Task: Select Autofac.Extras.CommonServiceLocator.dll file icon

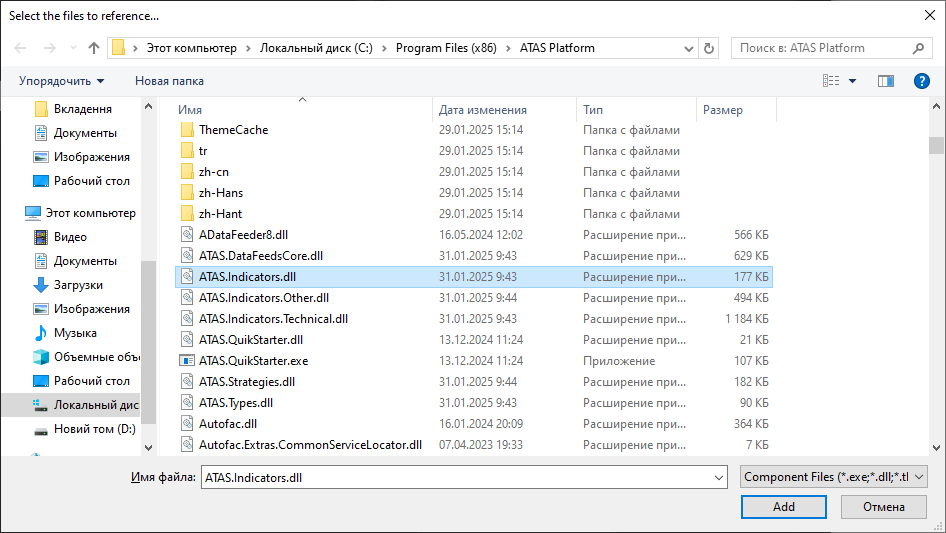Action: (187, 445)
